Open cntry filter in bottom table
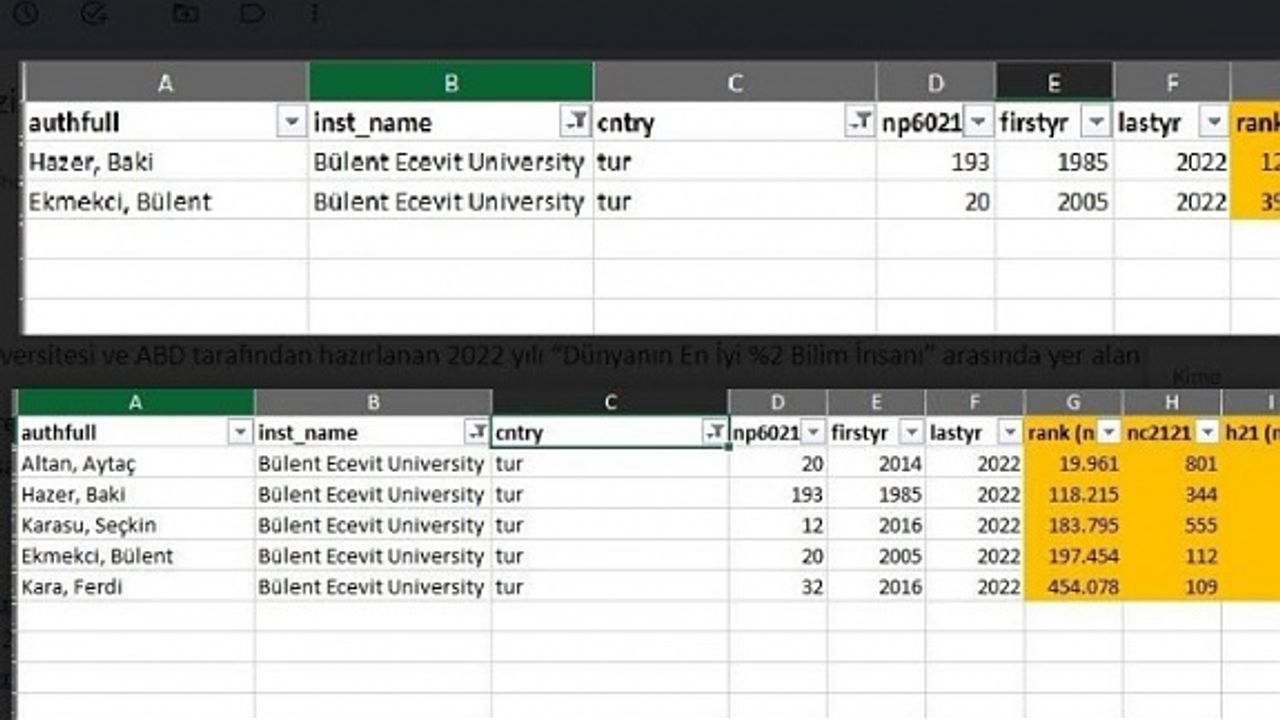This screenshot has width=1280, height=720. point(714,432)
